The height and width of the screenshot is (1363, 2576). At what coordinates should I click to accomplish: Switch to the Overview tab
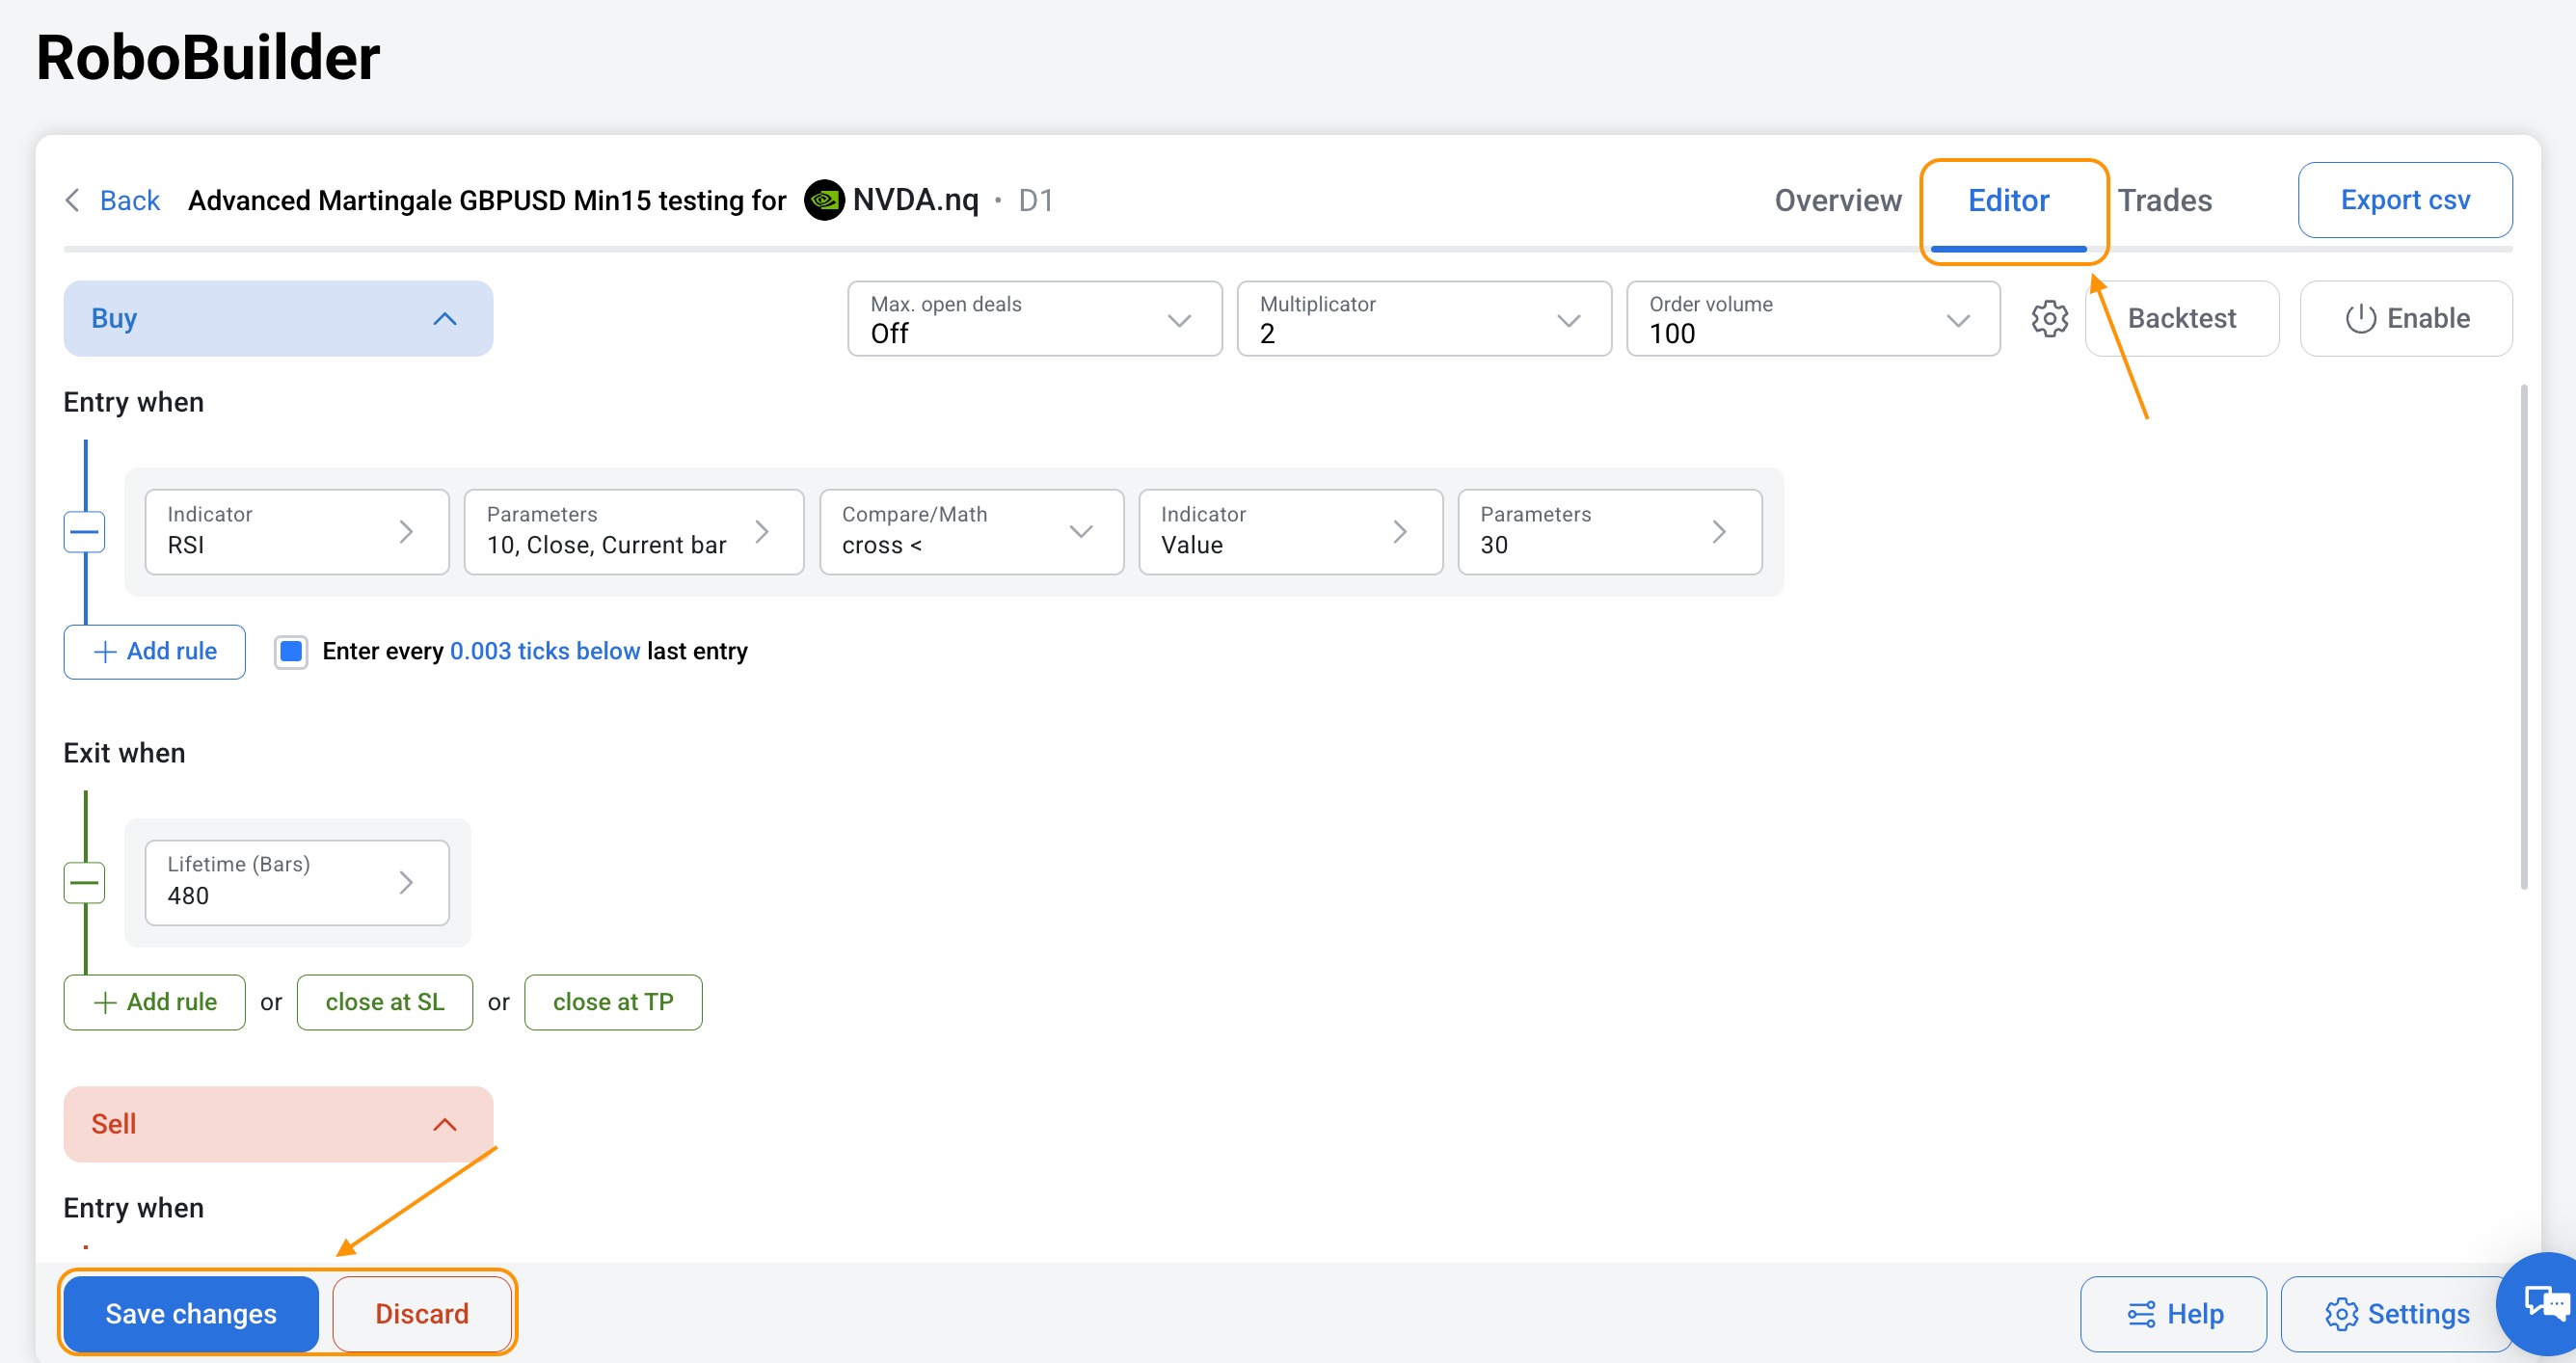[1837, 200]
